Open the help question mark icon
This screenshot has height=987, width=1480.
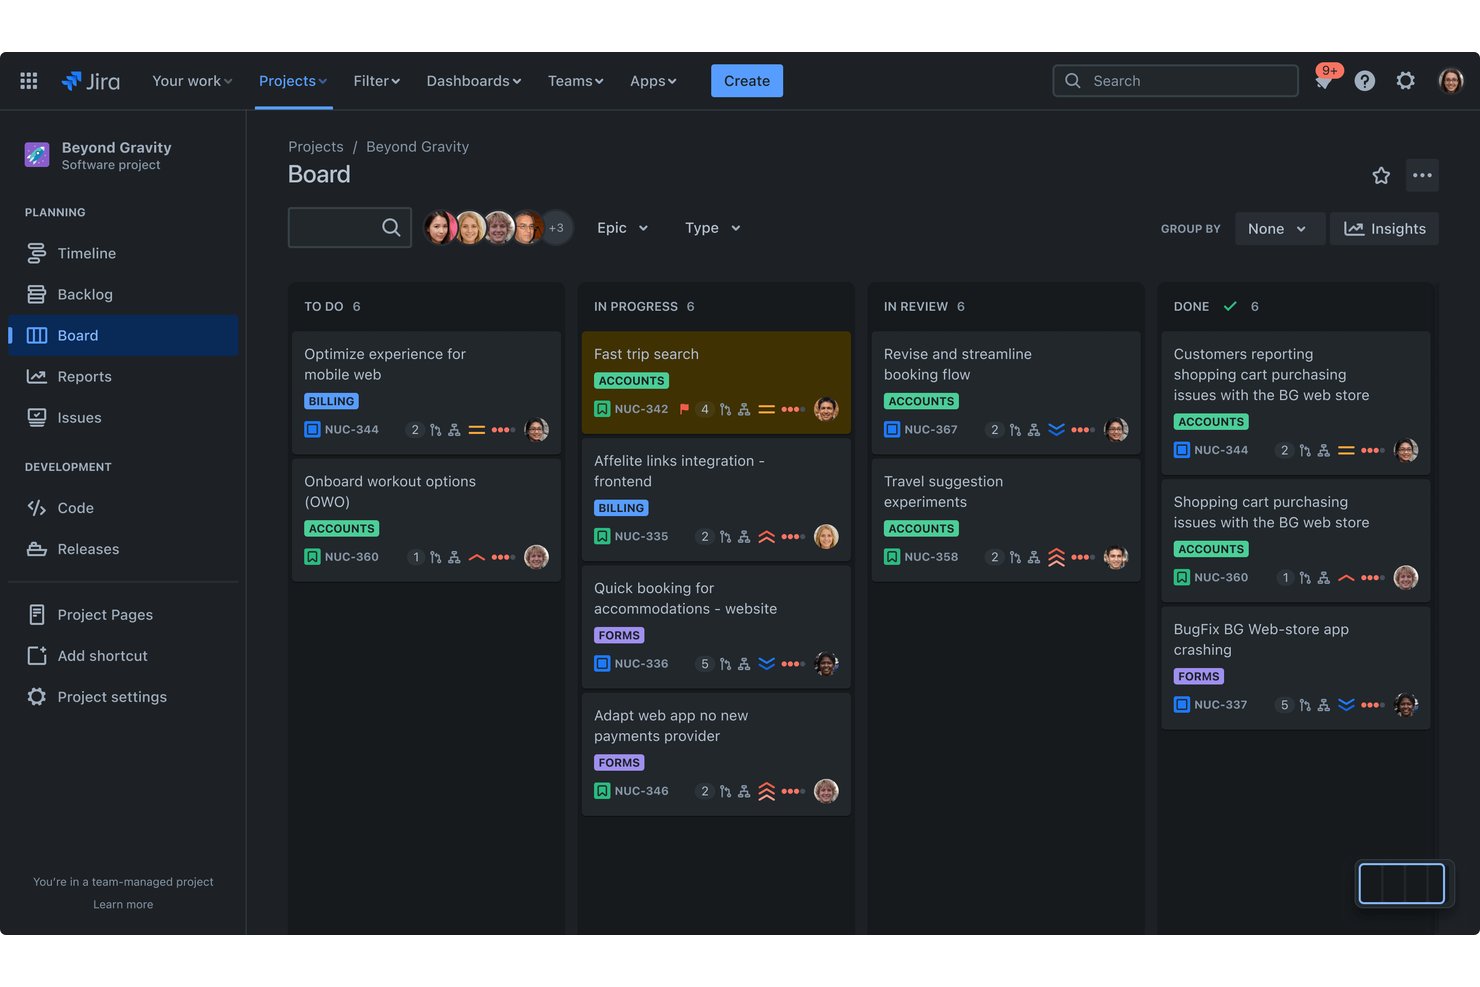[x=1365, y=81]
